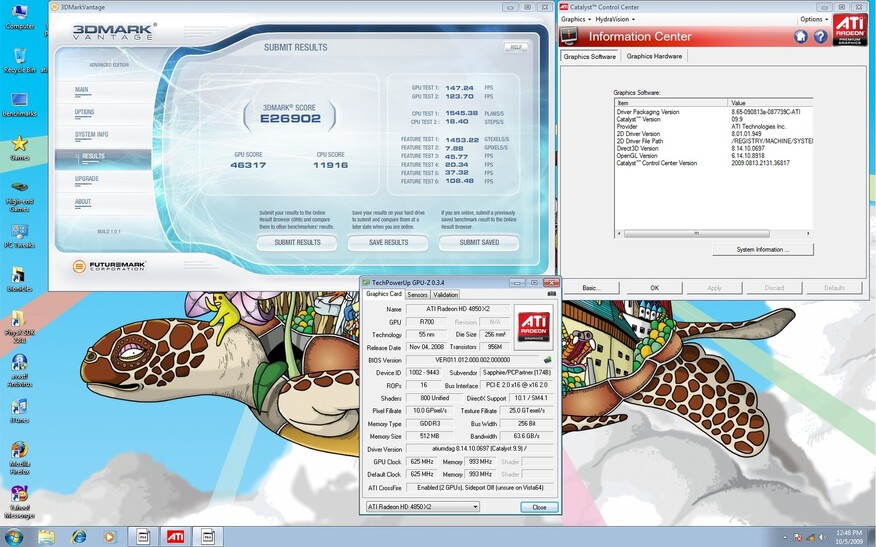Select the PC Tweaks desktop icon
The image size is (876, 547).
pos(20,236)
